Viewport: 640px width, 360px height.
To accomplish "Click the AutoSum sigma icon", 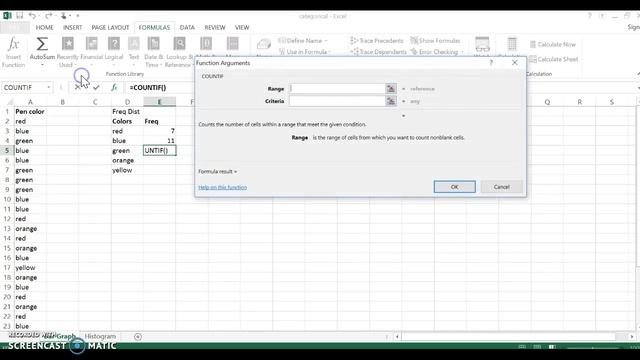I will pyautogui.click(x=42, y=43).
